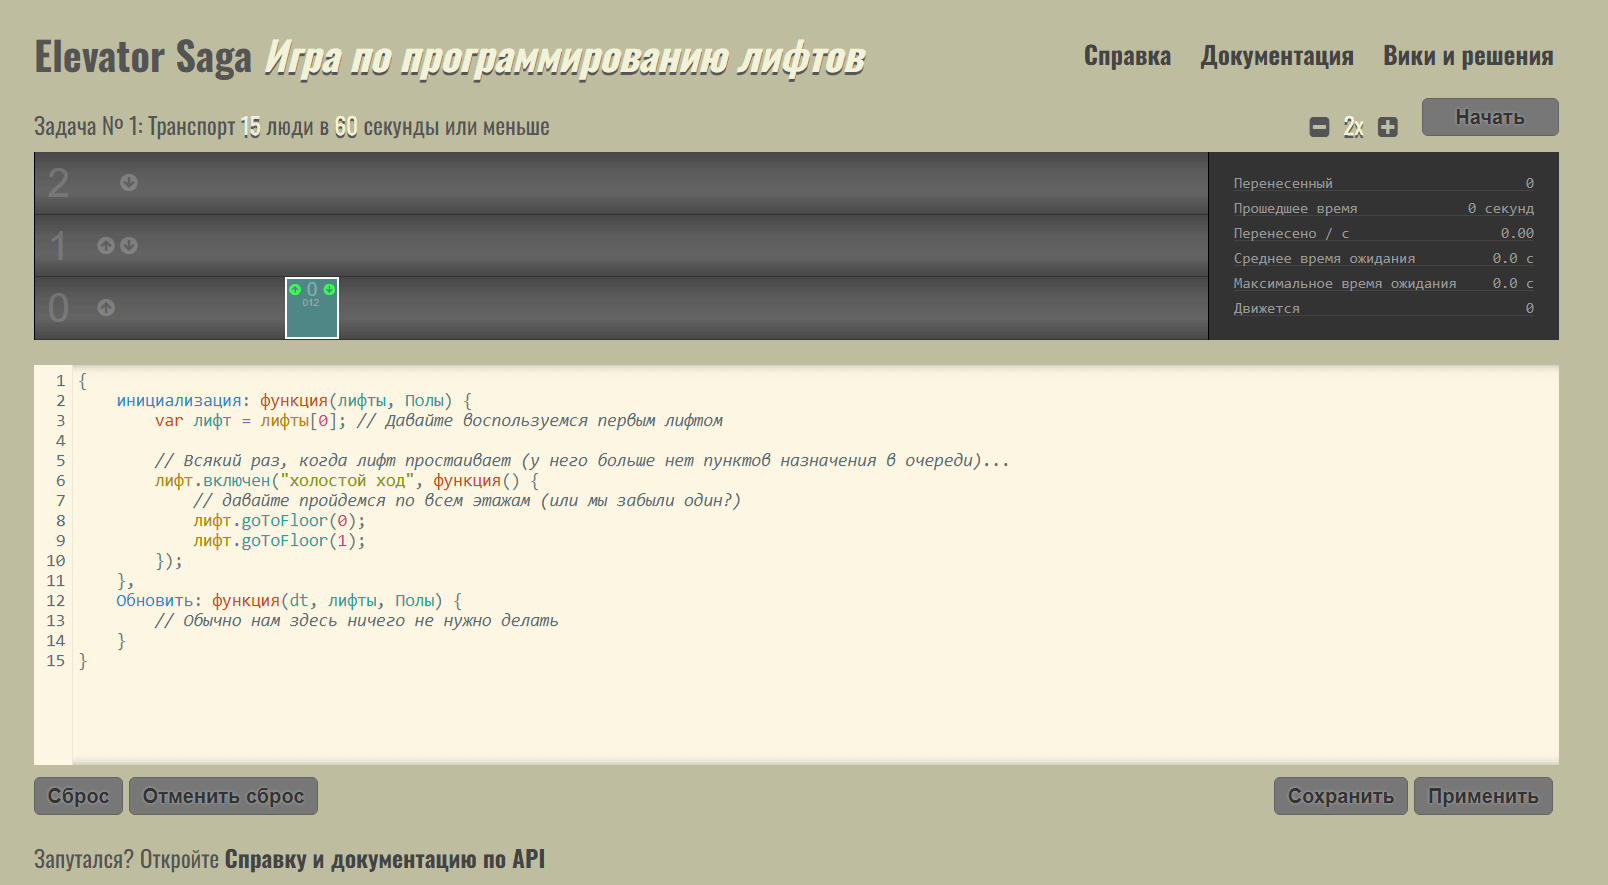Click the subtitle Игра по программированию лифтов

pos(565,58)
